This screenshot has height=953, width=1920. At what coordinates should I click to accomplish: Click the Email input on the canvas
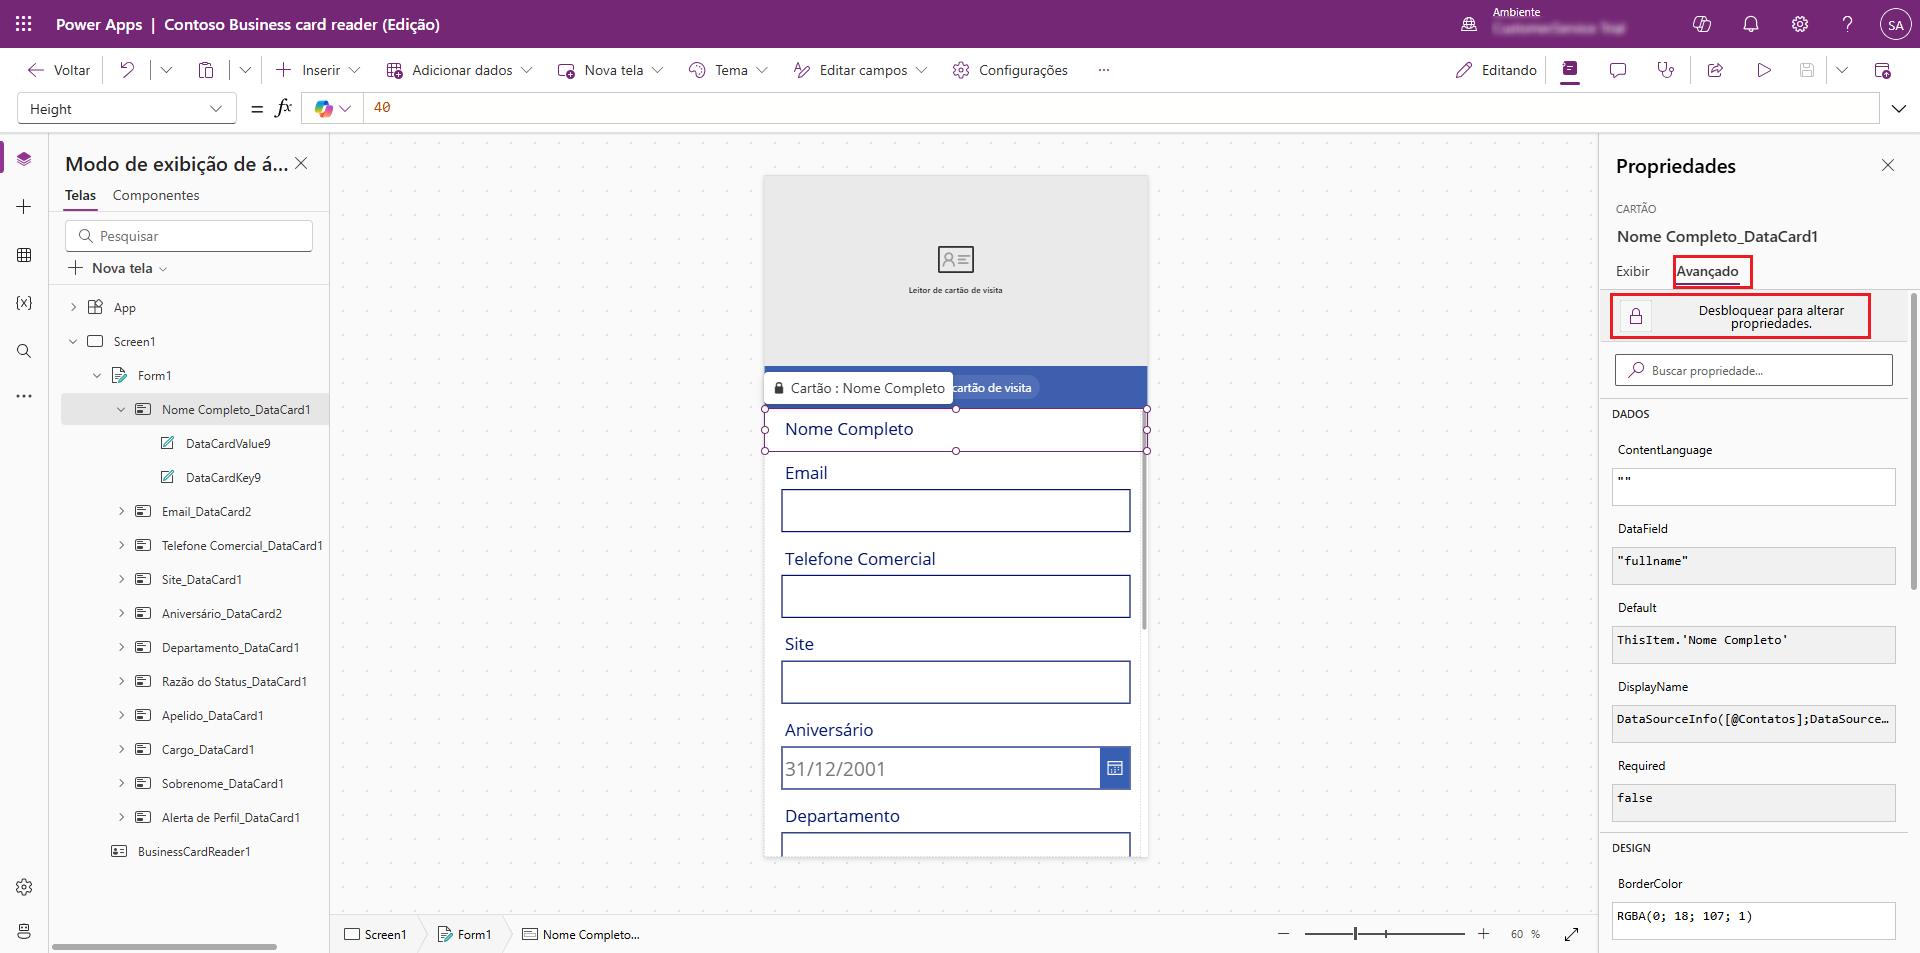pos(956,511)
